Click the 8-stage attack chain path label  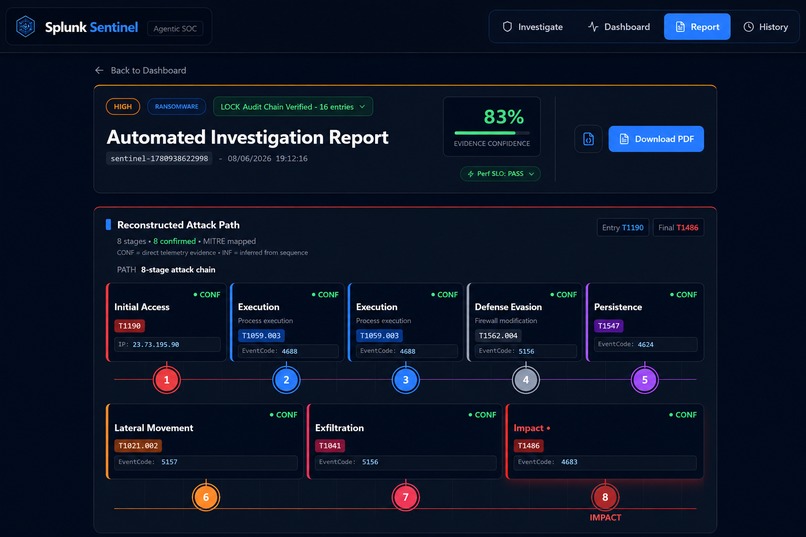pyautogui.click(x=178, y=269)
